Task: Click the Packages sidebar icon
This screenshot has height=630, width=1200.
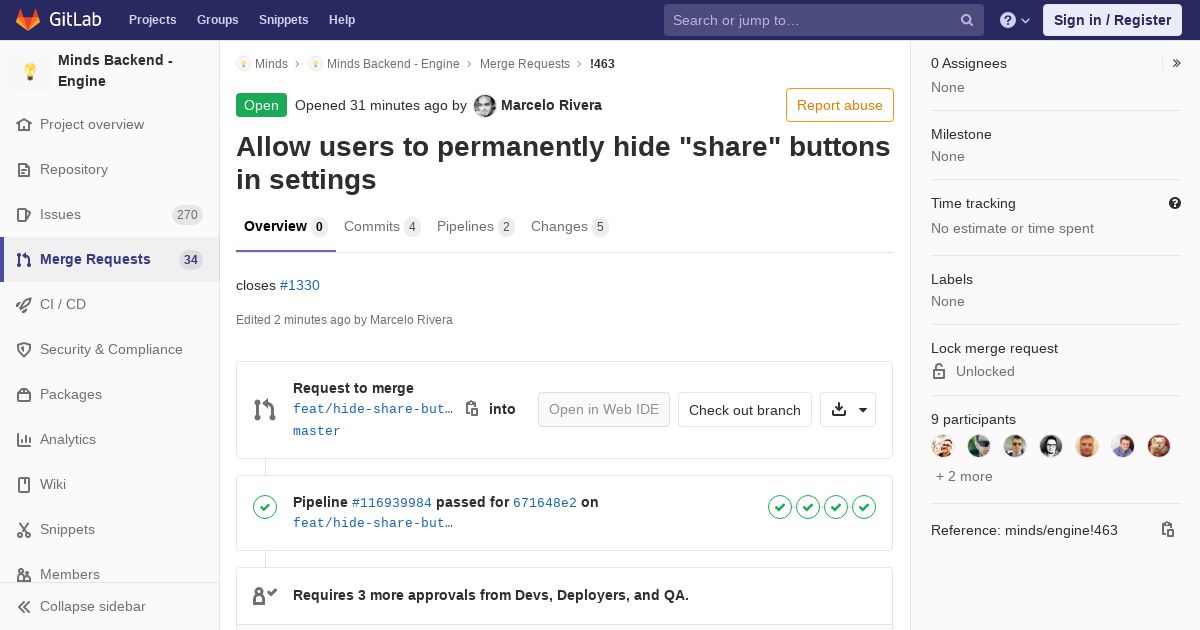Action: click(x=24, y=395)
